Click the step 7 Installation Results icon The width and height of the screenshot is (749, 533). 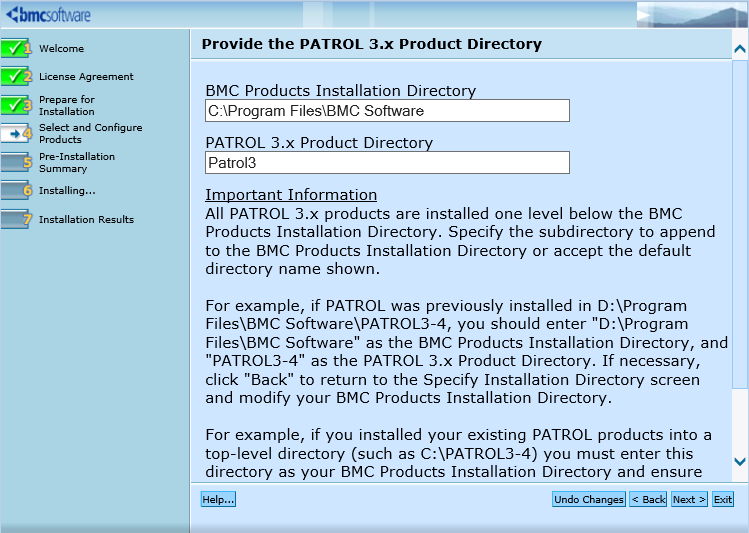(15, 219)
